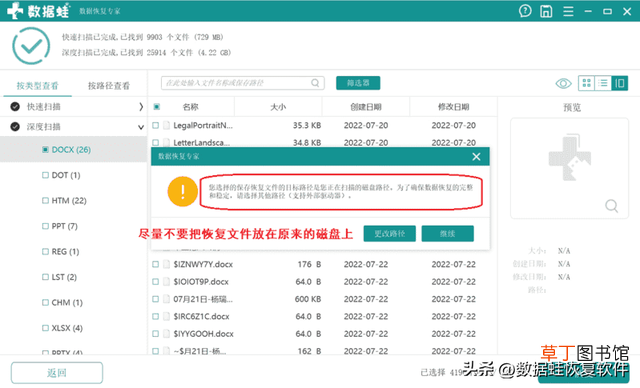
Task: Click the file icon of $IYYGOOH.docx
Action: click(x=166, y=334)
